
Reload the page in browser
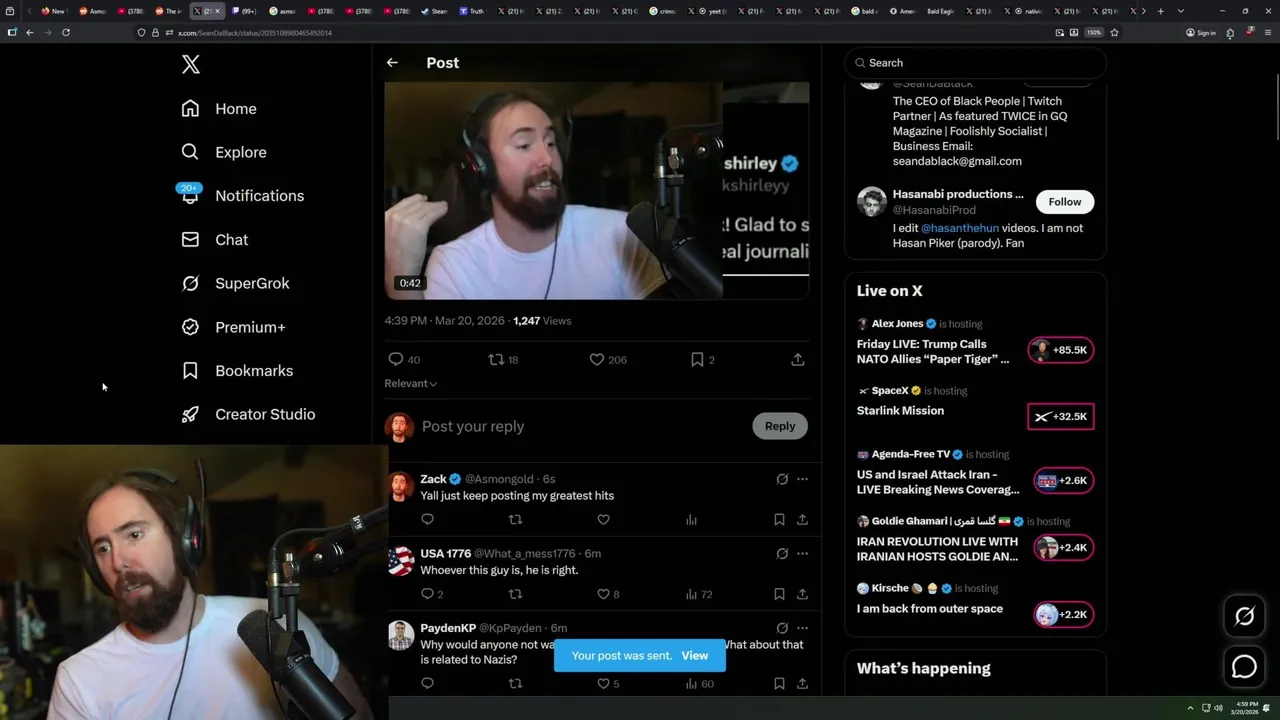(x=66, y=32)
